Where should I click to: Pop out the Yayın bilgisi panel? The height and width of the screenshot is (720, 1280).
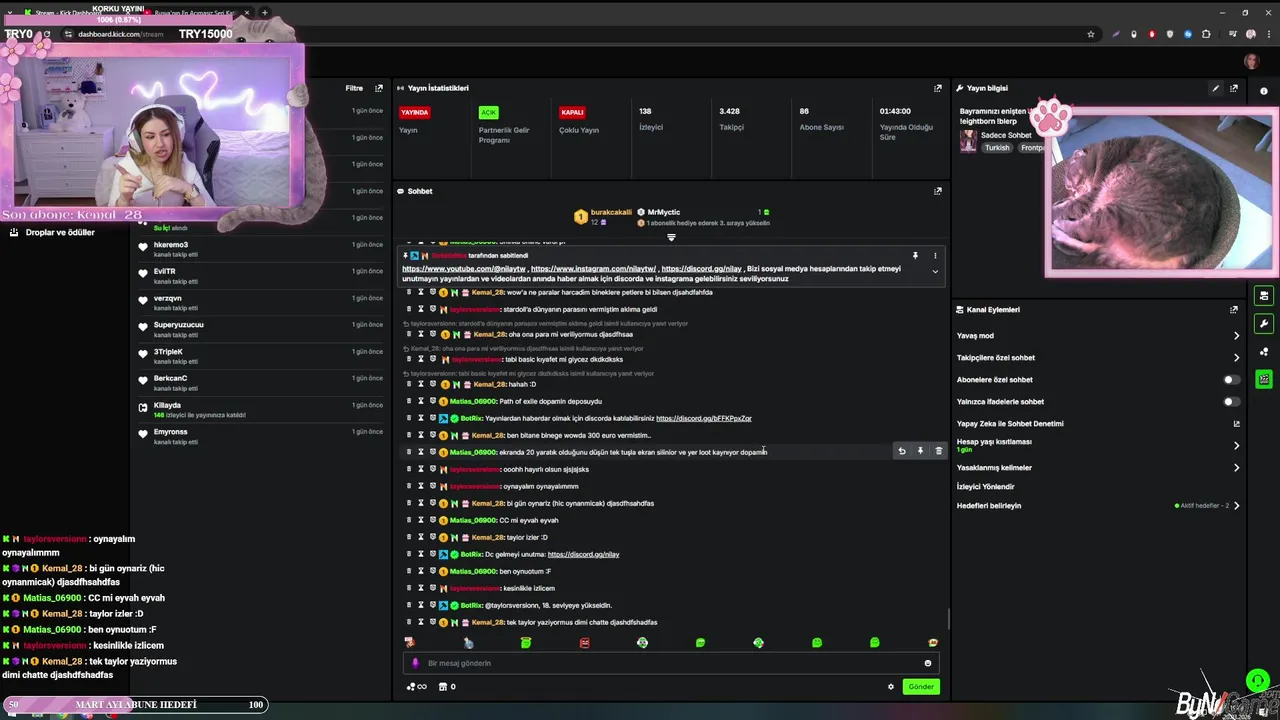(1233, 88)
